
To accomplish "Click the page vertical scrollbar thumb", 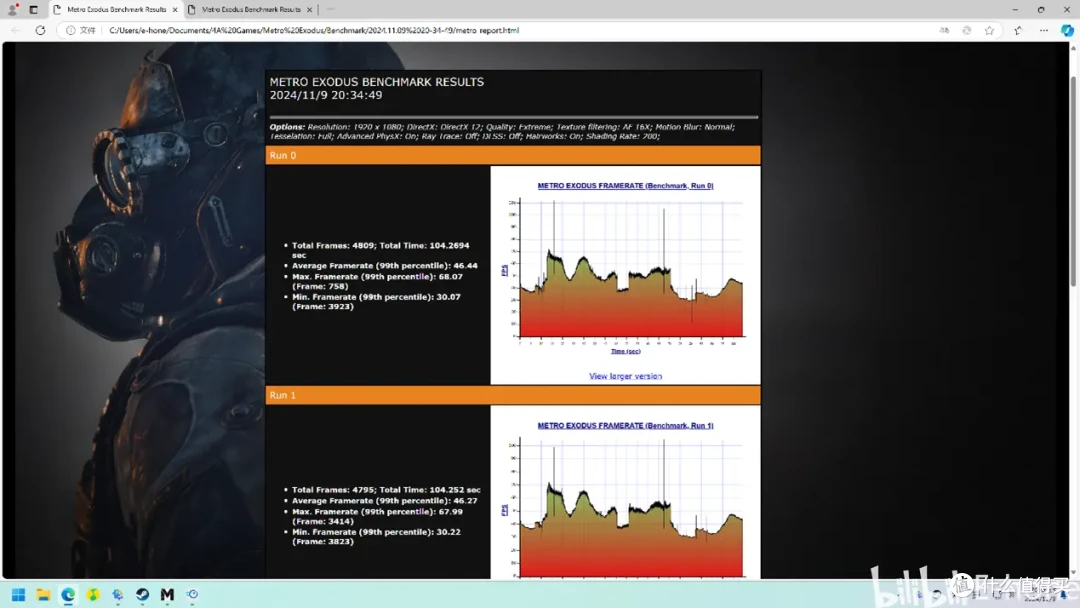I will click(1072, 181).
